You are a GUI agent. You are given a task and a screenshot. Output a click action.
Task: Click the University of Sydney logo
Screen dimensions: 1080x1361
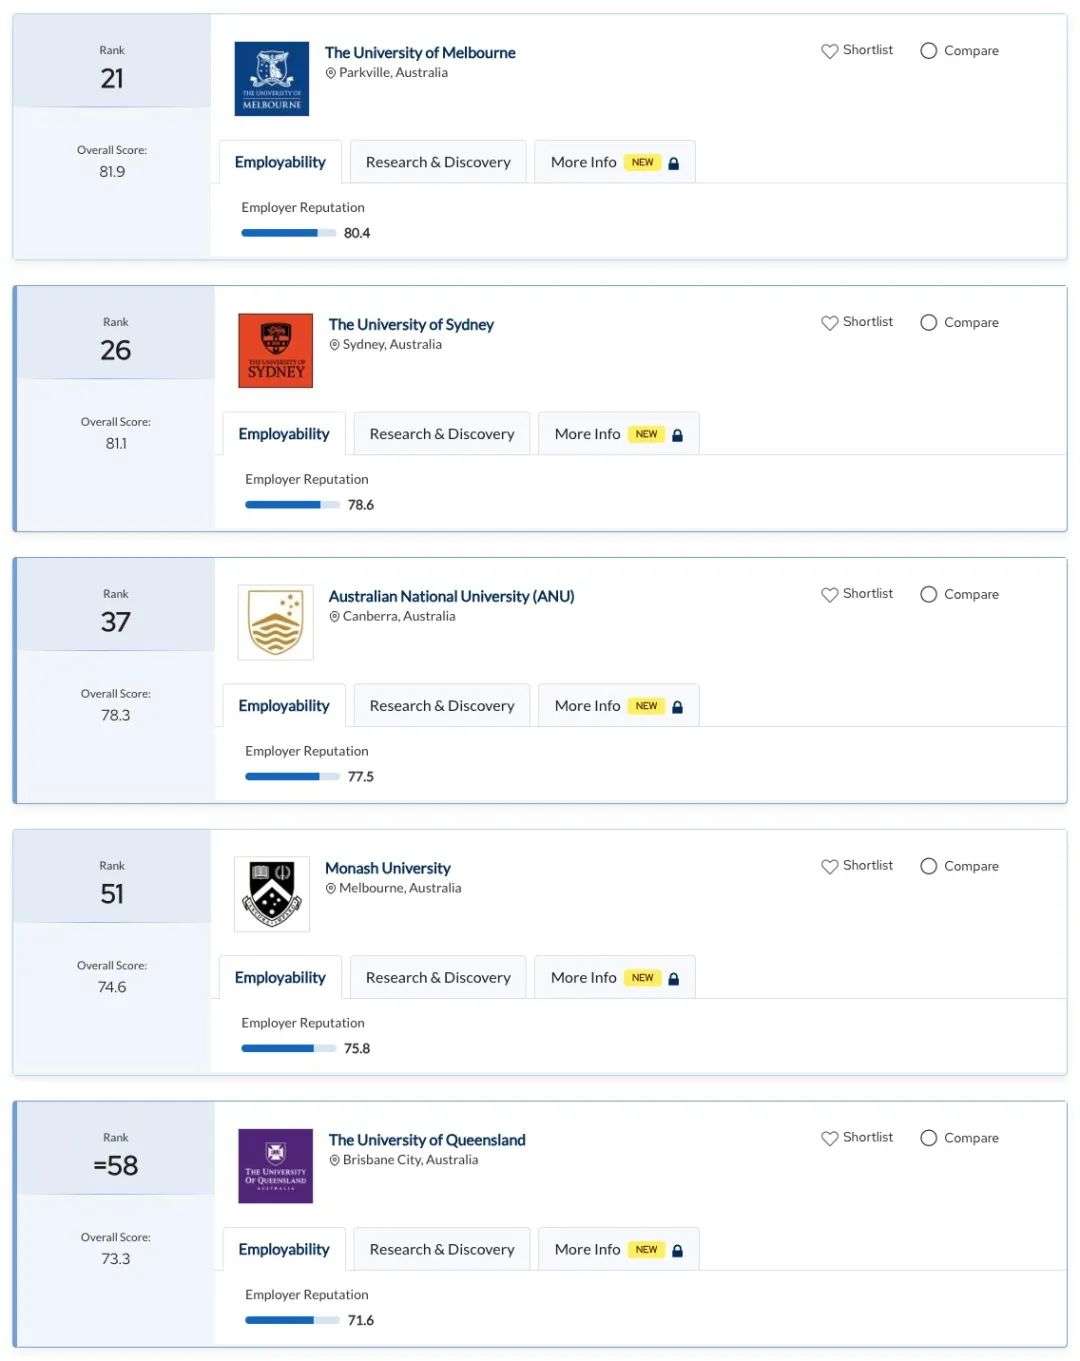276,351
